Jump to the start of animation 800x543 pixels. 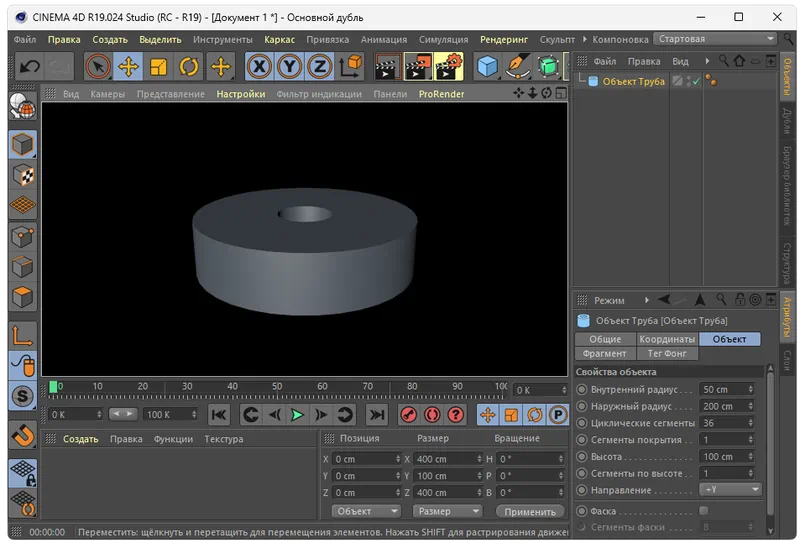[219, 414]
